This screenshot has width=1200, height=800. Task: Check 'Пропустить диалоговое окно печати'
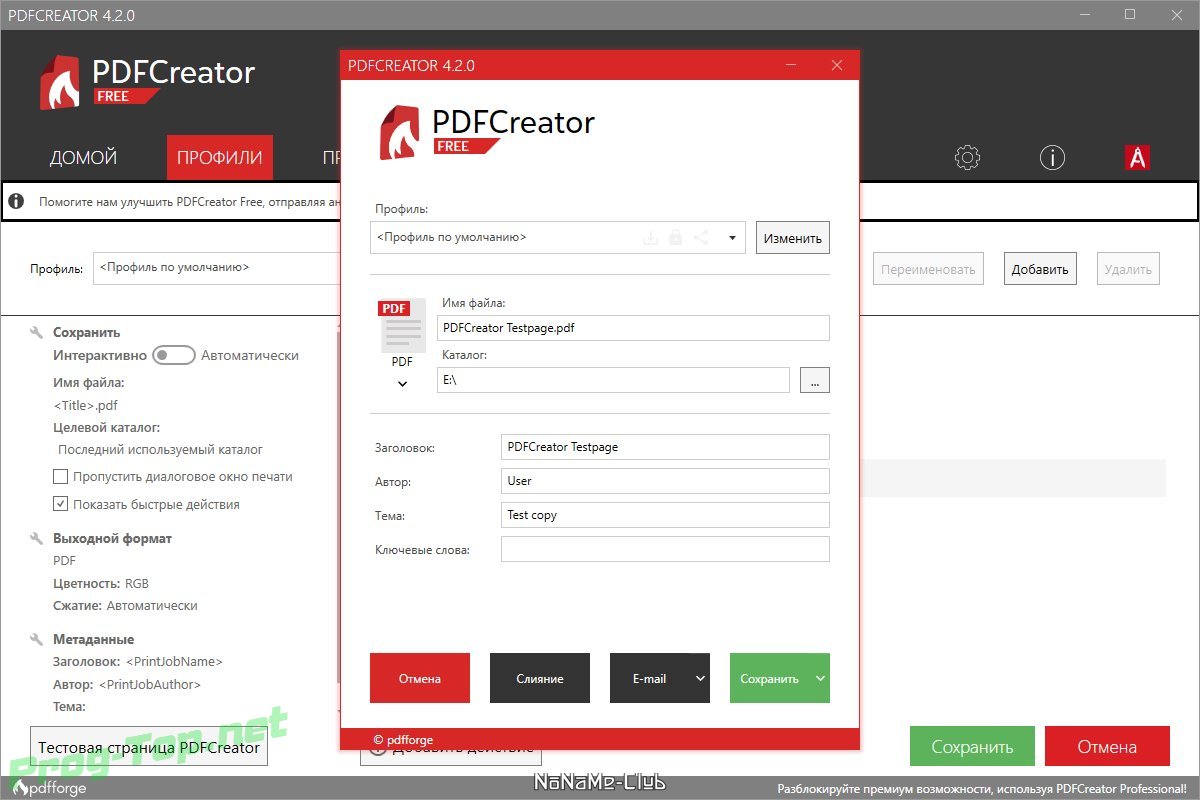[x=61, y=477]
